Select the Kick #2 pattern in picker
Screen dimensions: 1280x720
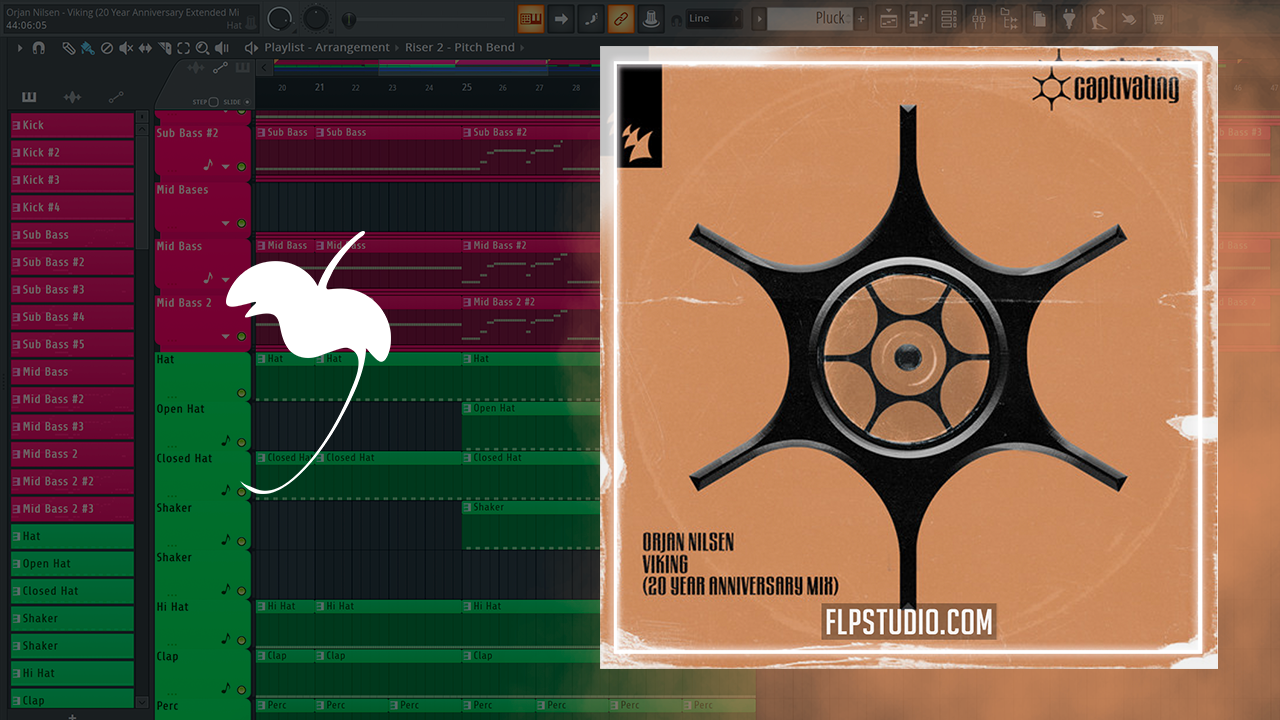click(72, 153)
